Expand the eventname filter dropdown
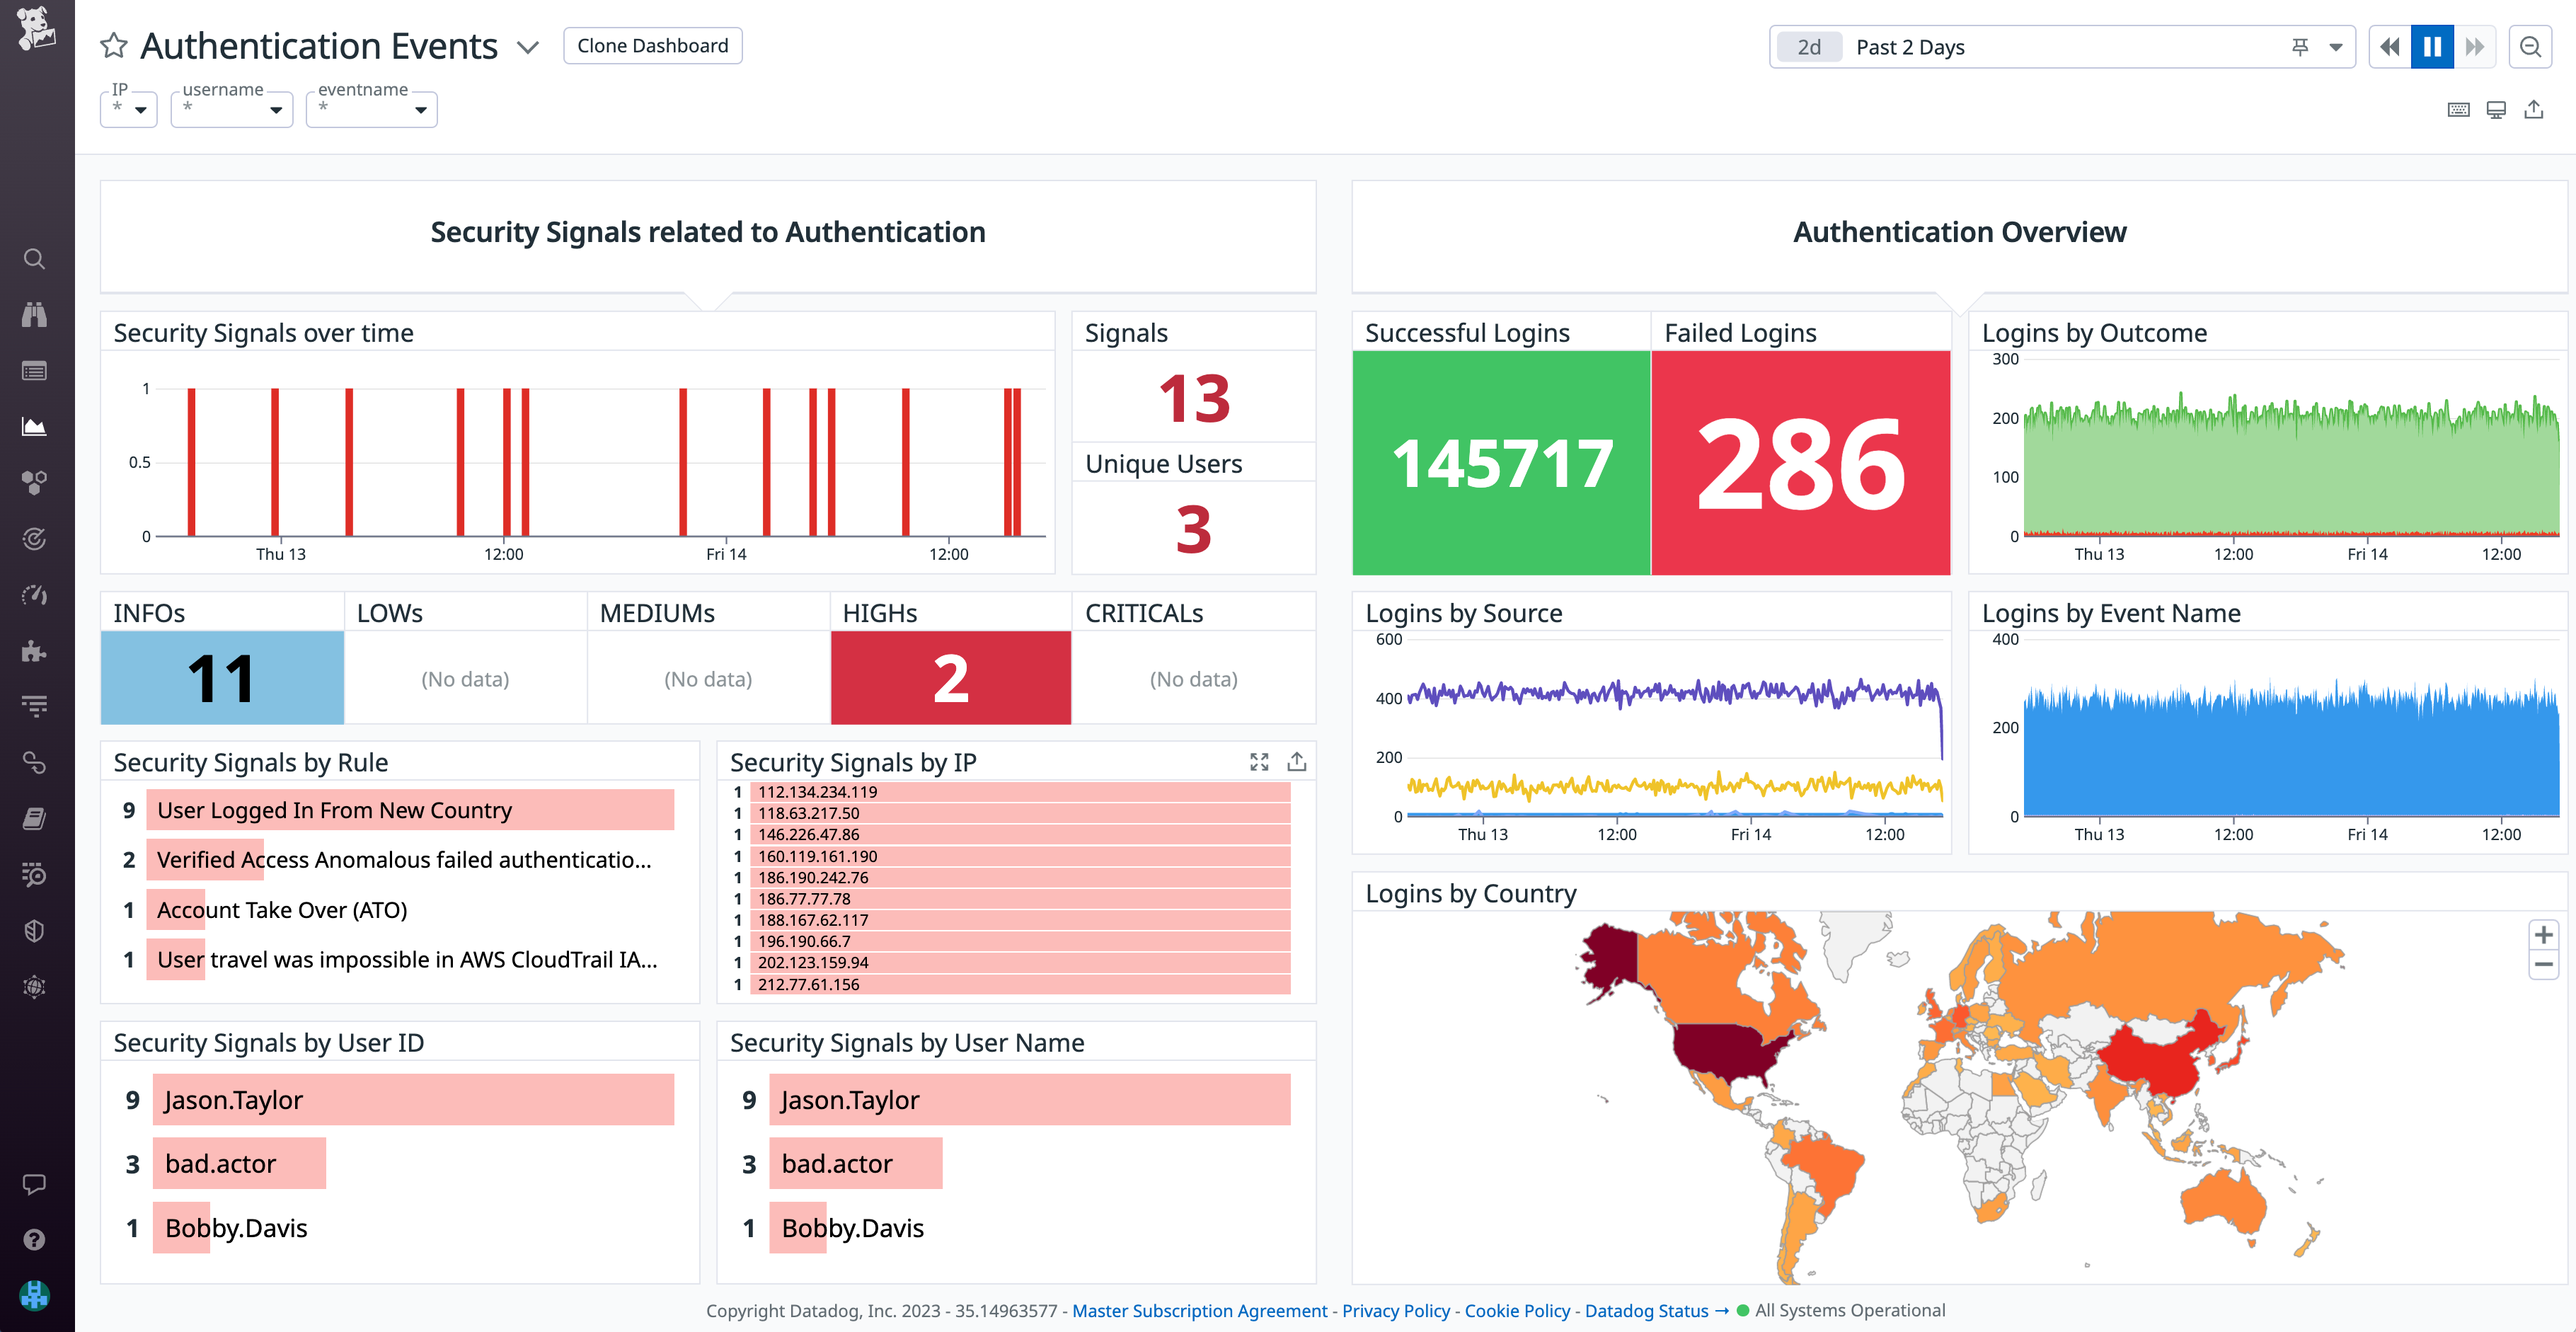 421,111
